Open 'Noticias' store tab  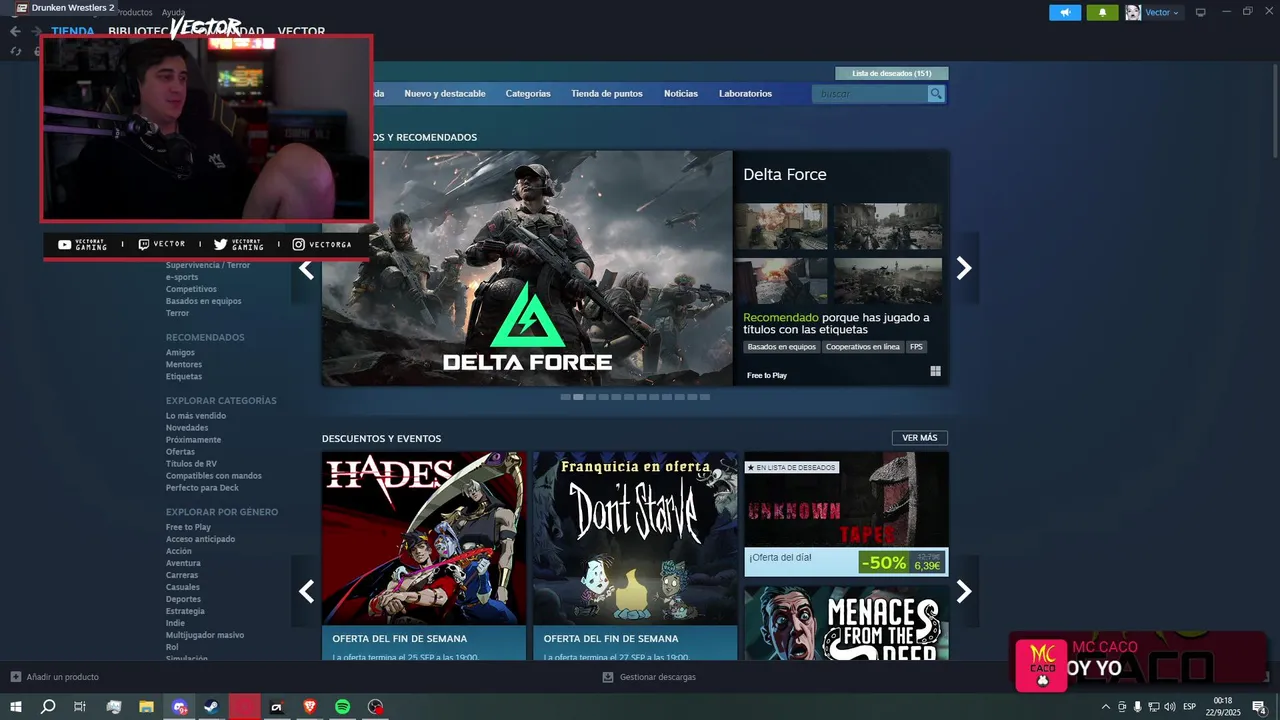point(681,93)
